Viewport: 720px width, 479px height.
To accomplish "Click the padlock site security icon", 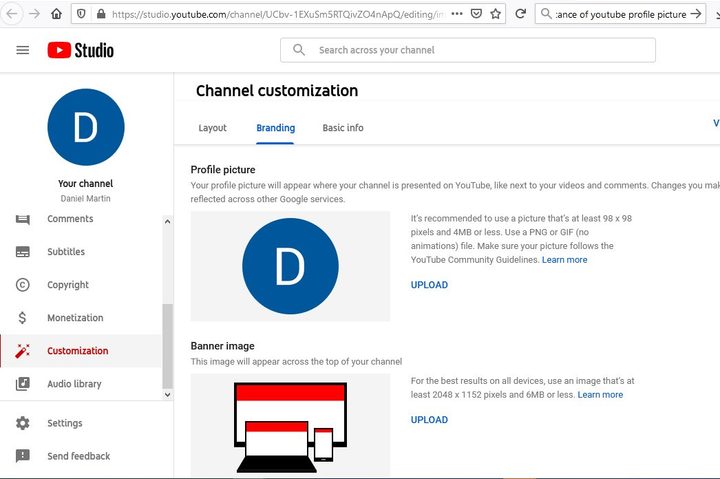I will pyautogui.click(x=101, y=14).
